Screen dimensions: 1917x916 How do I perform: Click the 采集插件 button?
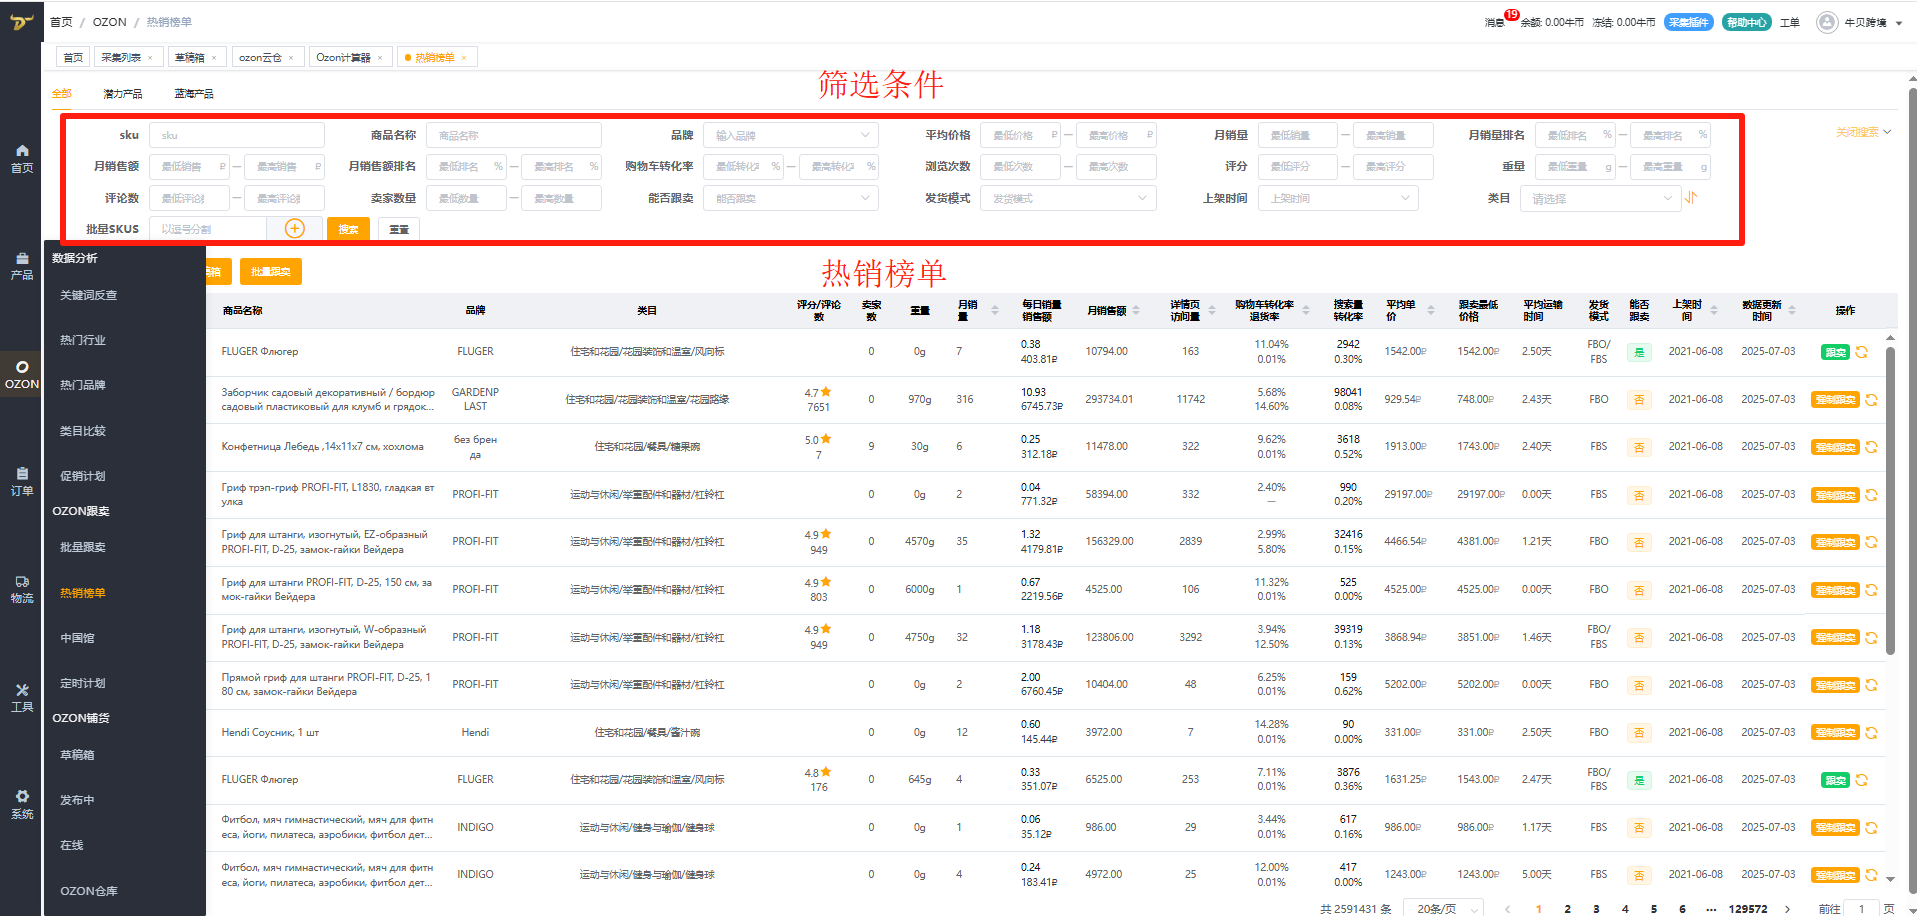pyautogui.click(x=1688, y=22)
